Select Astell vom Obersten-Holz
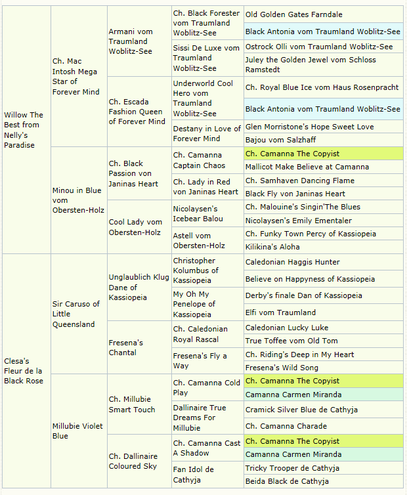This screenshot has height=495, width=407. coord(199,240)
